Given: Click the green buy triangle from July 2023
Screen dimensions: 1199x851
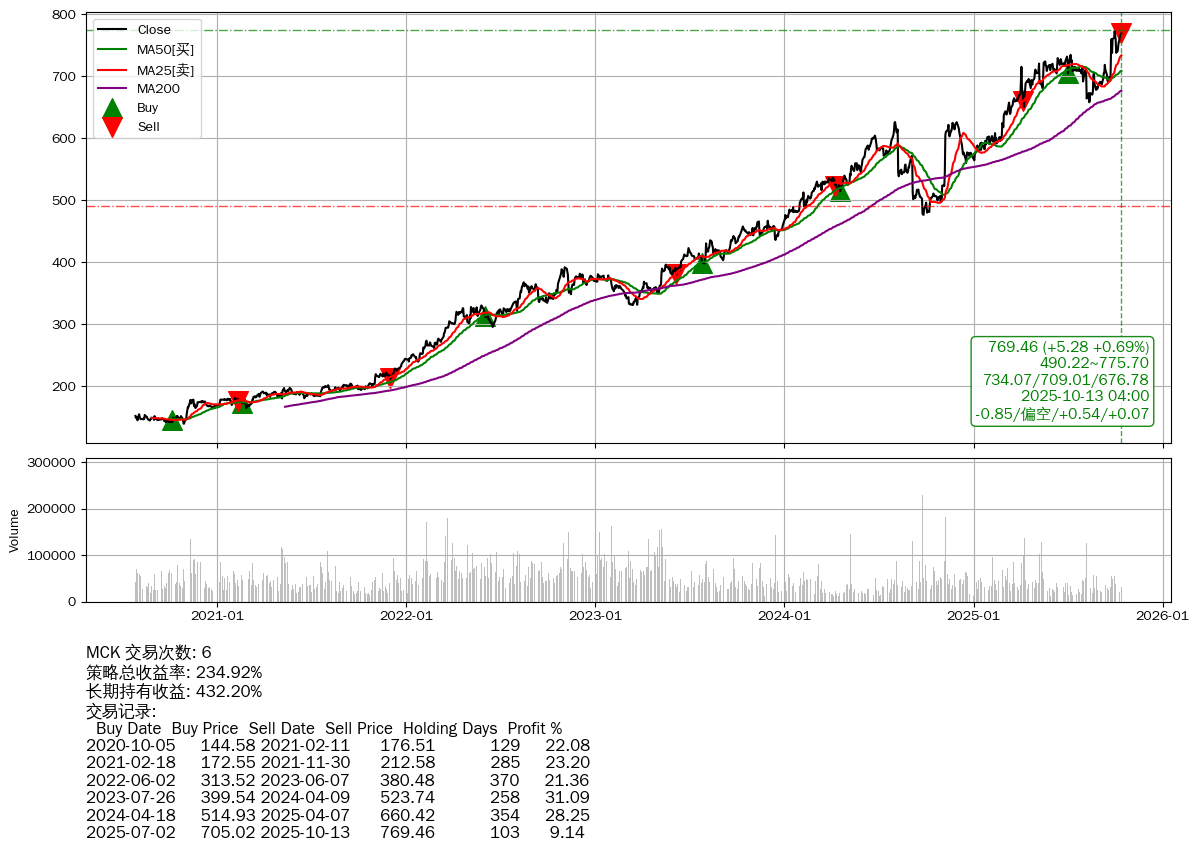Looking at the screenshot, I should coord(702,263).
